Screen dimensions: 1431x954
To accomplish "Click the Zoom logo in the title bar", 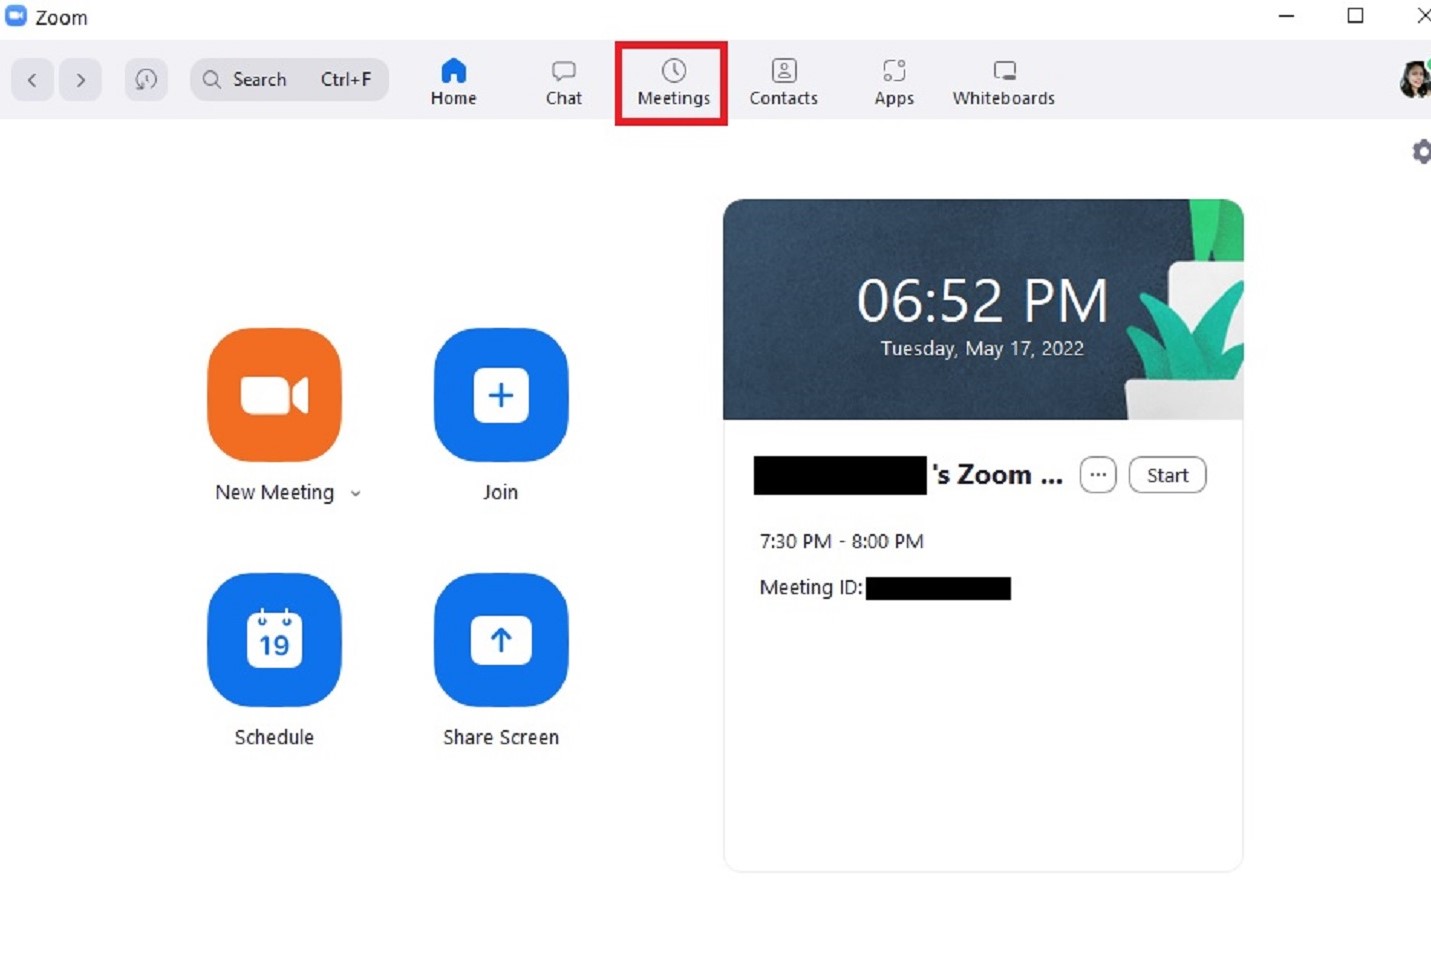I will pyautogui.click(x=16, y=16).
